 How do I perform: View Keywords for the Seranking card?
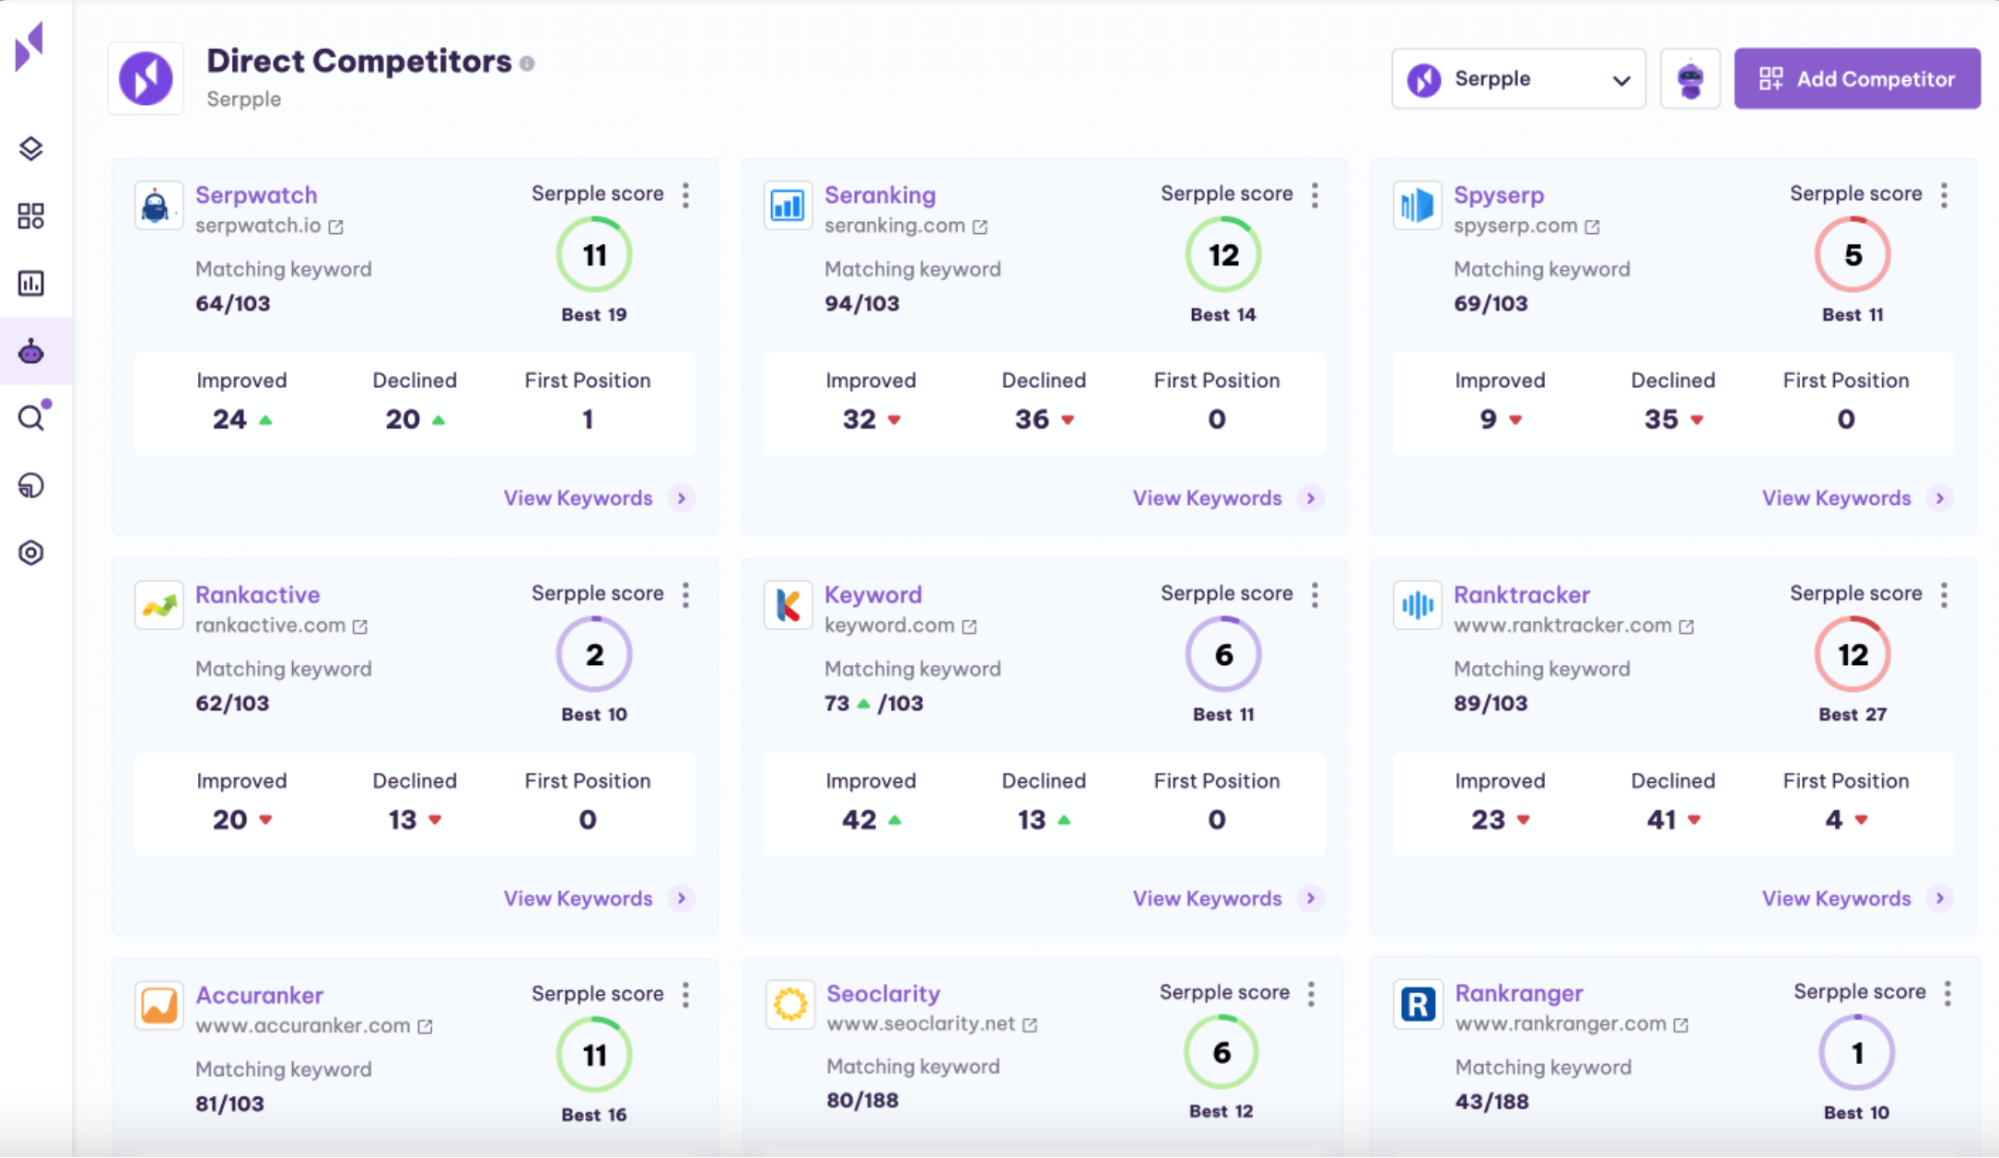1227,498
